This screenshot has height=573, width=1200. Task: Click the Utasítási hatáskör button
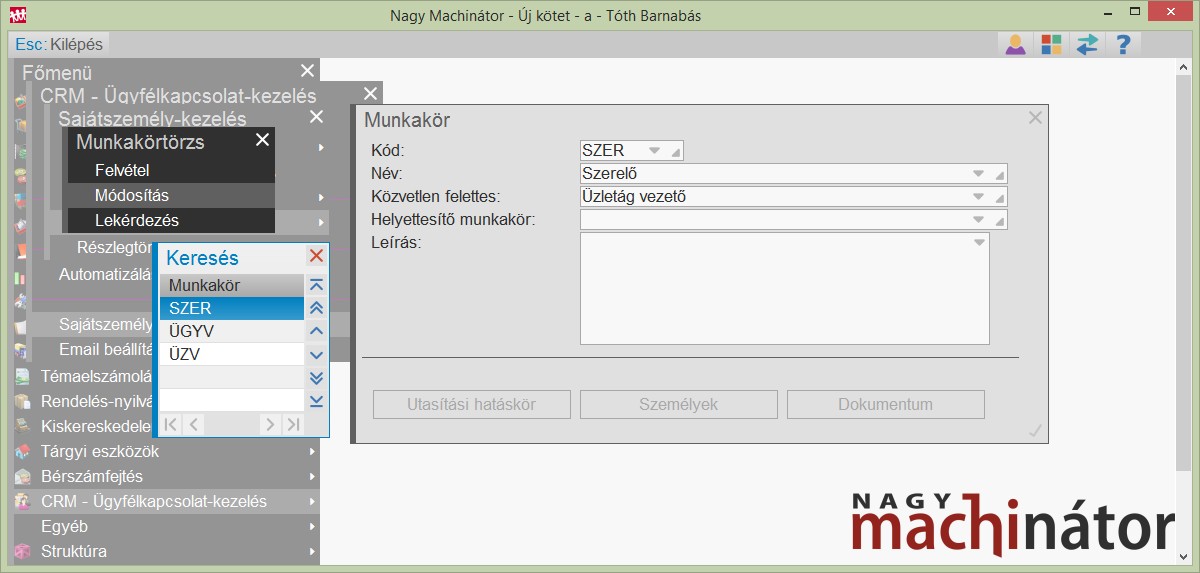coord(472,405)
